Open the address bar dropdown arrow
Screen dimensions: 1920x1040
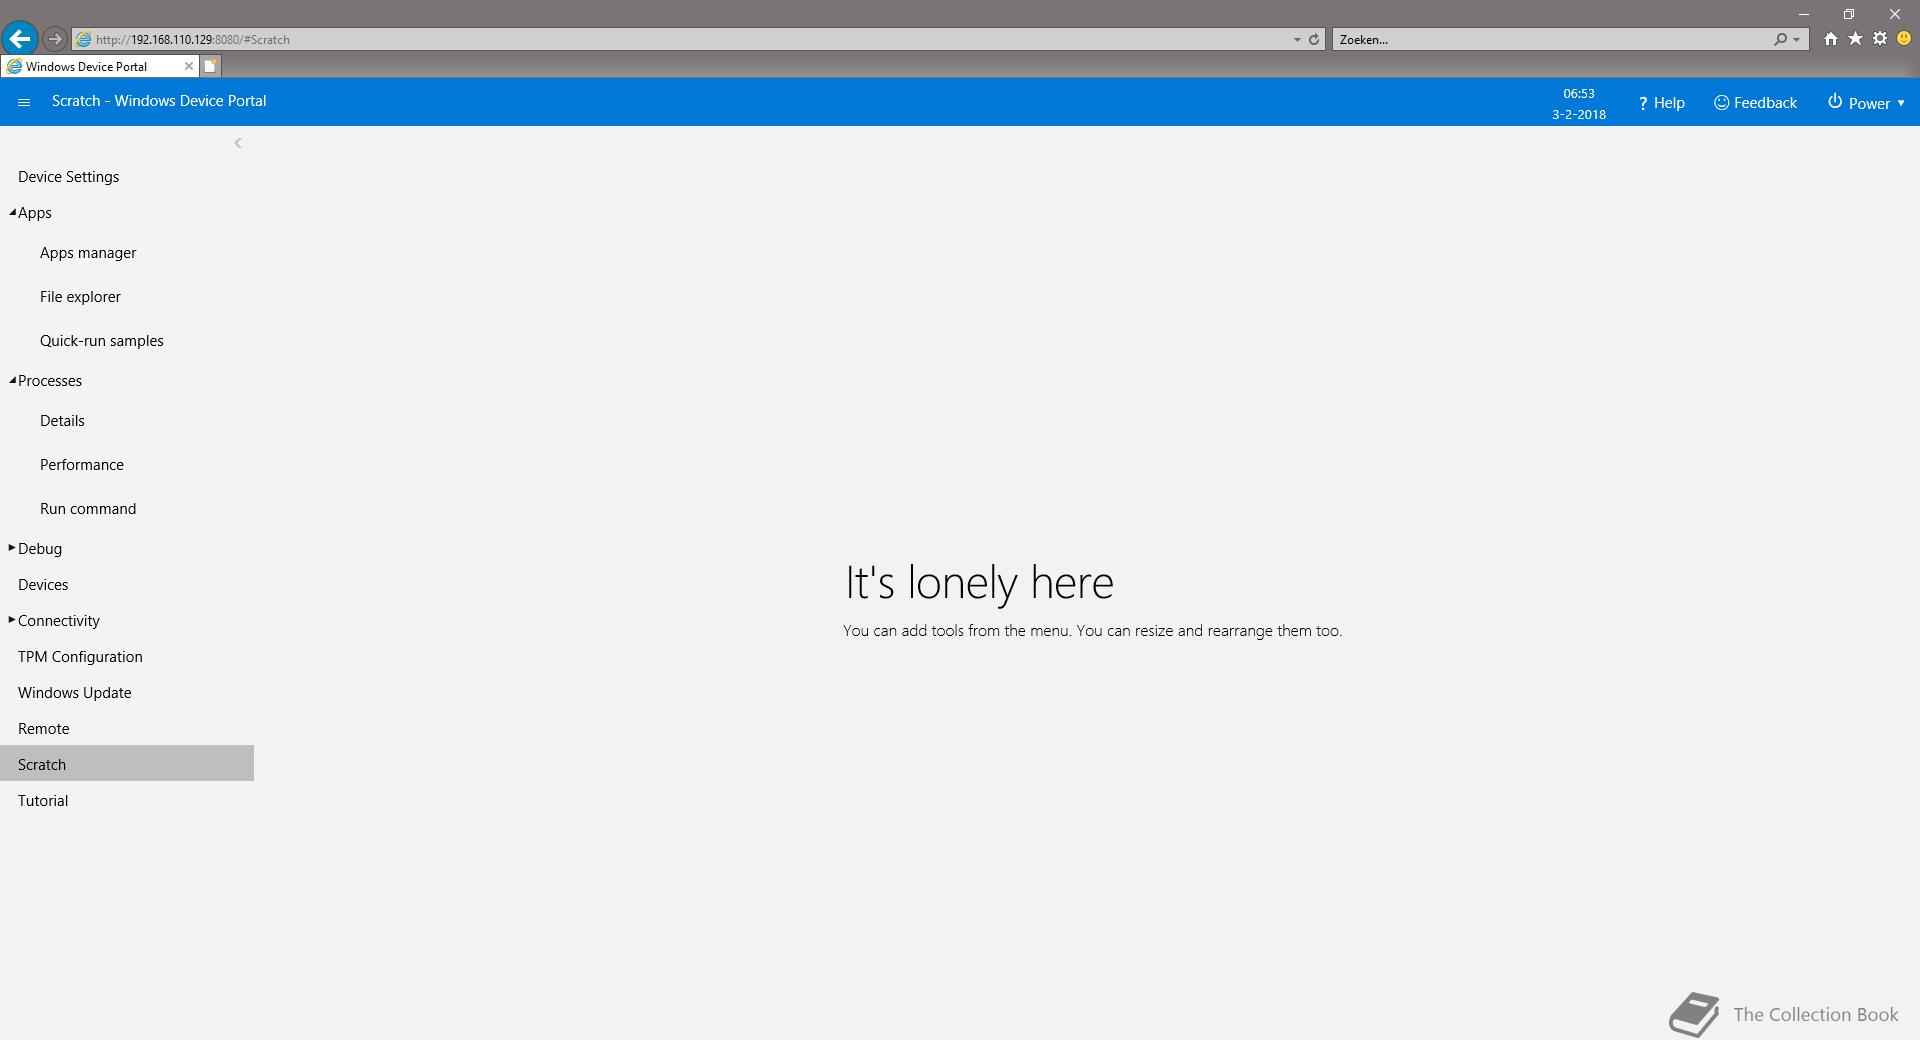pyautogui.click(x=1297, y=40)
